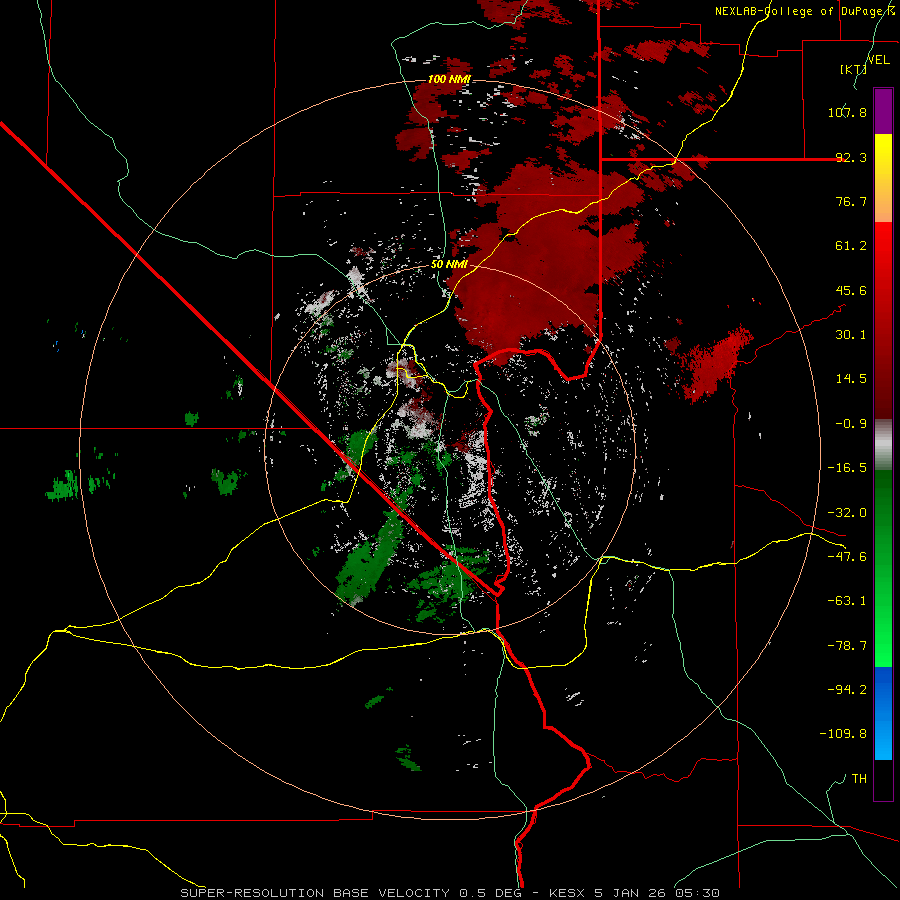
Task: Click the -32.0 velocity scale value
Action: point(847,513)
